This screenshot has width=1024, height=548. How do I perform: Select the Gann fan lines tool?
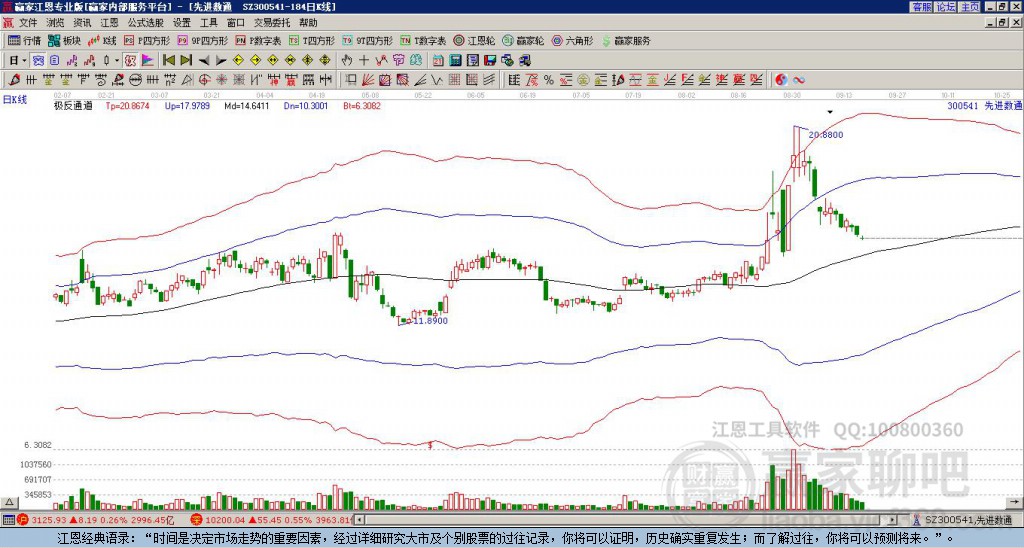pos(367,80)
